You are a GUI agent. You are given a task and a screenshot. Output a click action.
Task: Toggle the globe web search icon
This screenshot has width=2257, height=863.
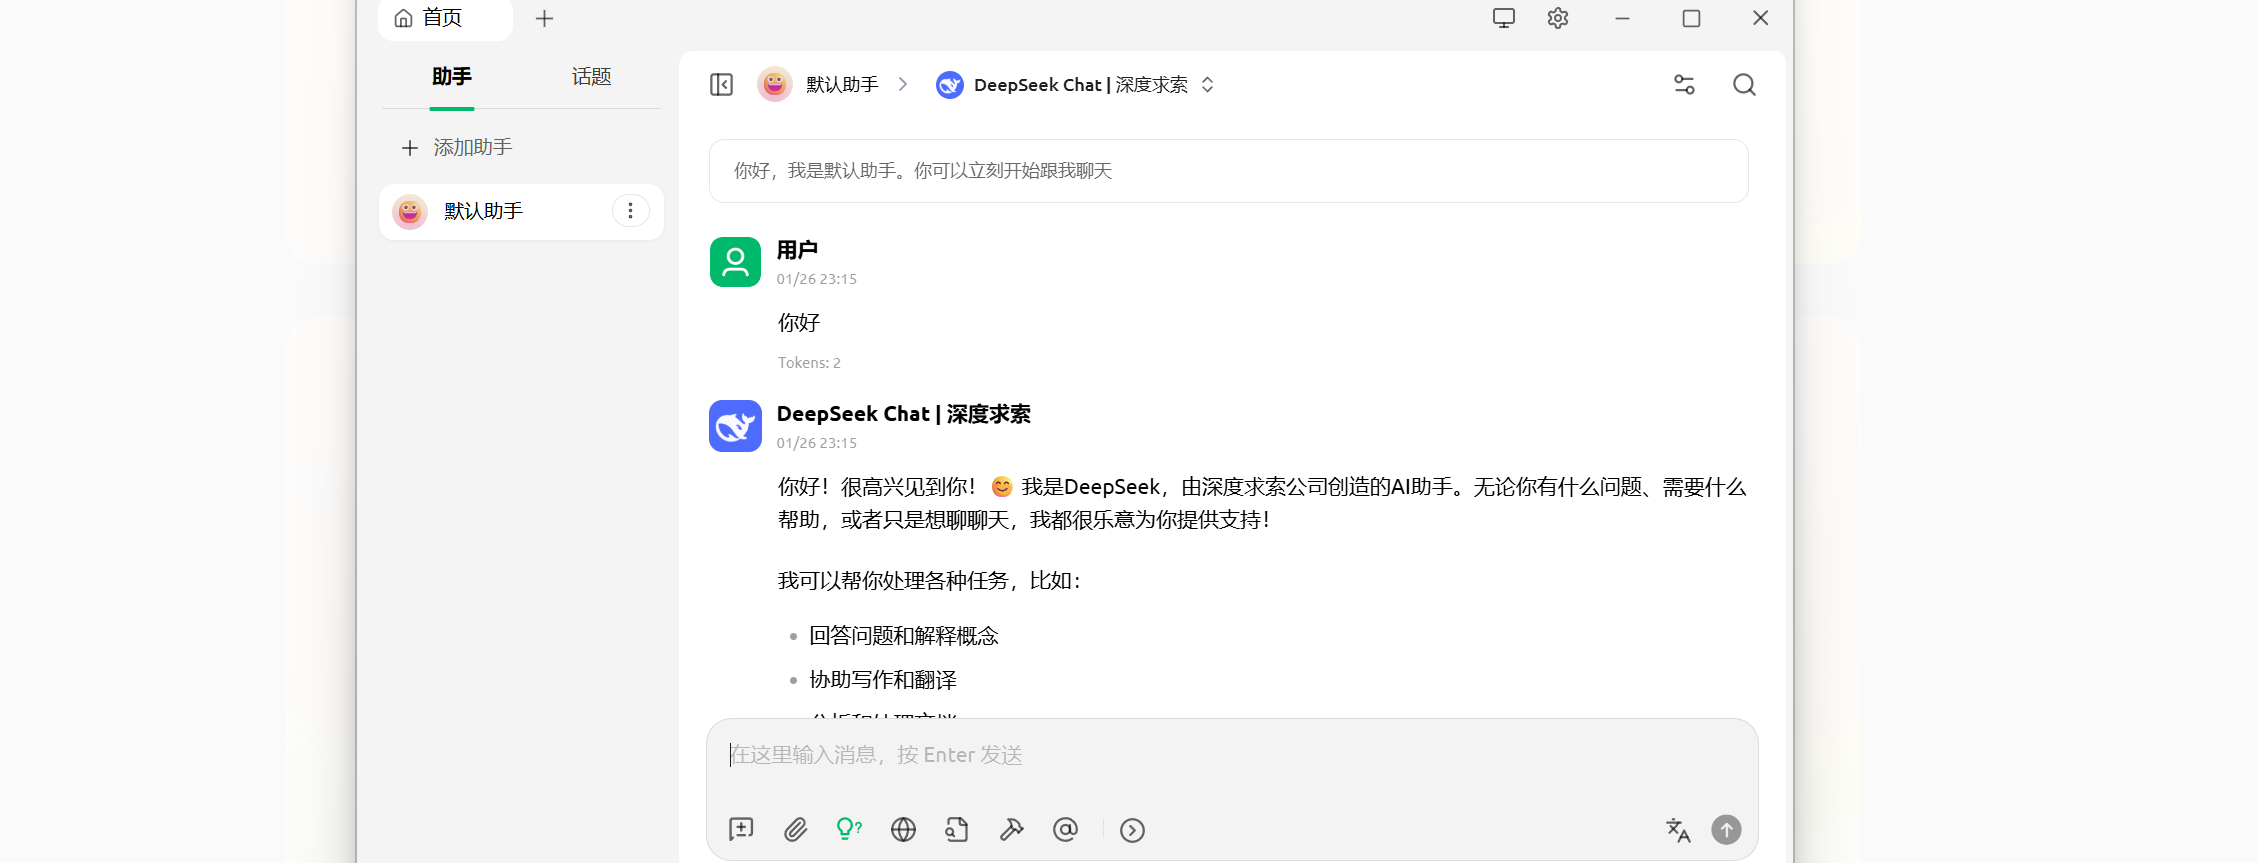pyautogui.click(x=903, y=829)
